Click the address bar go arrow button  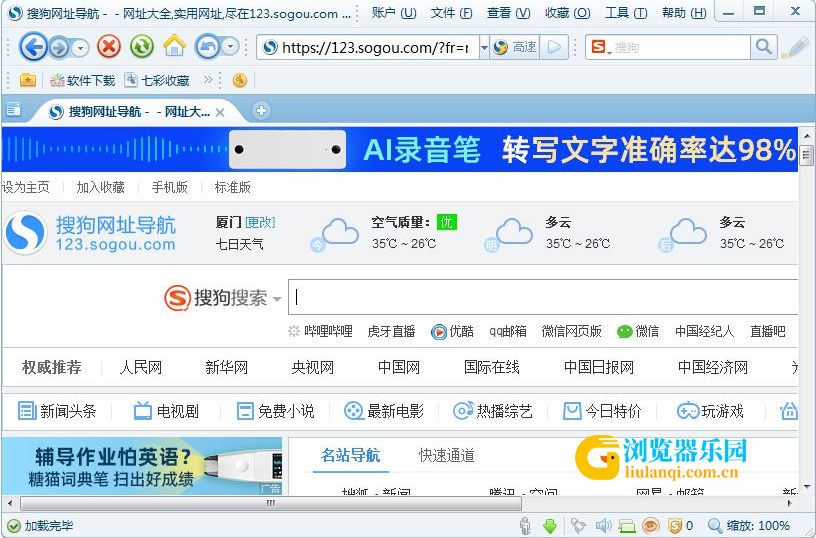click(x=555, y=47)
